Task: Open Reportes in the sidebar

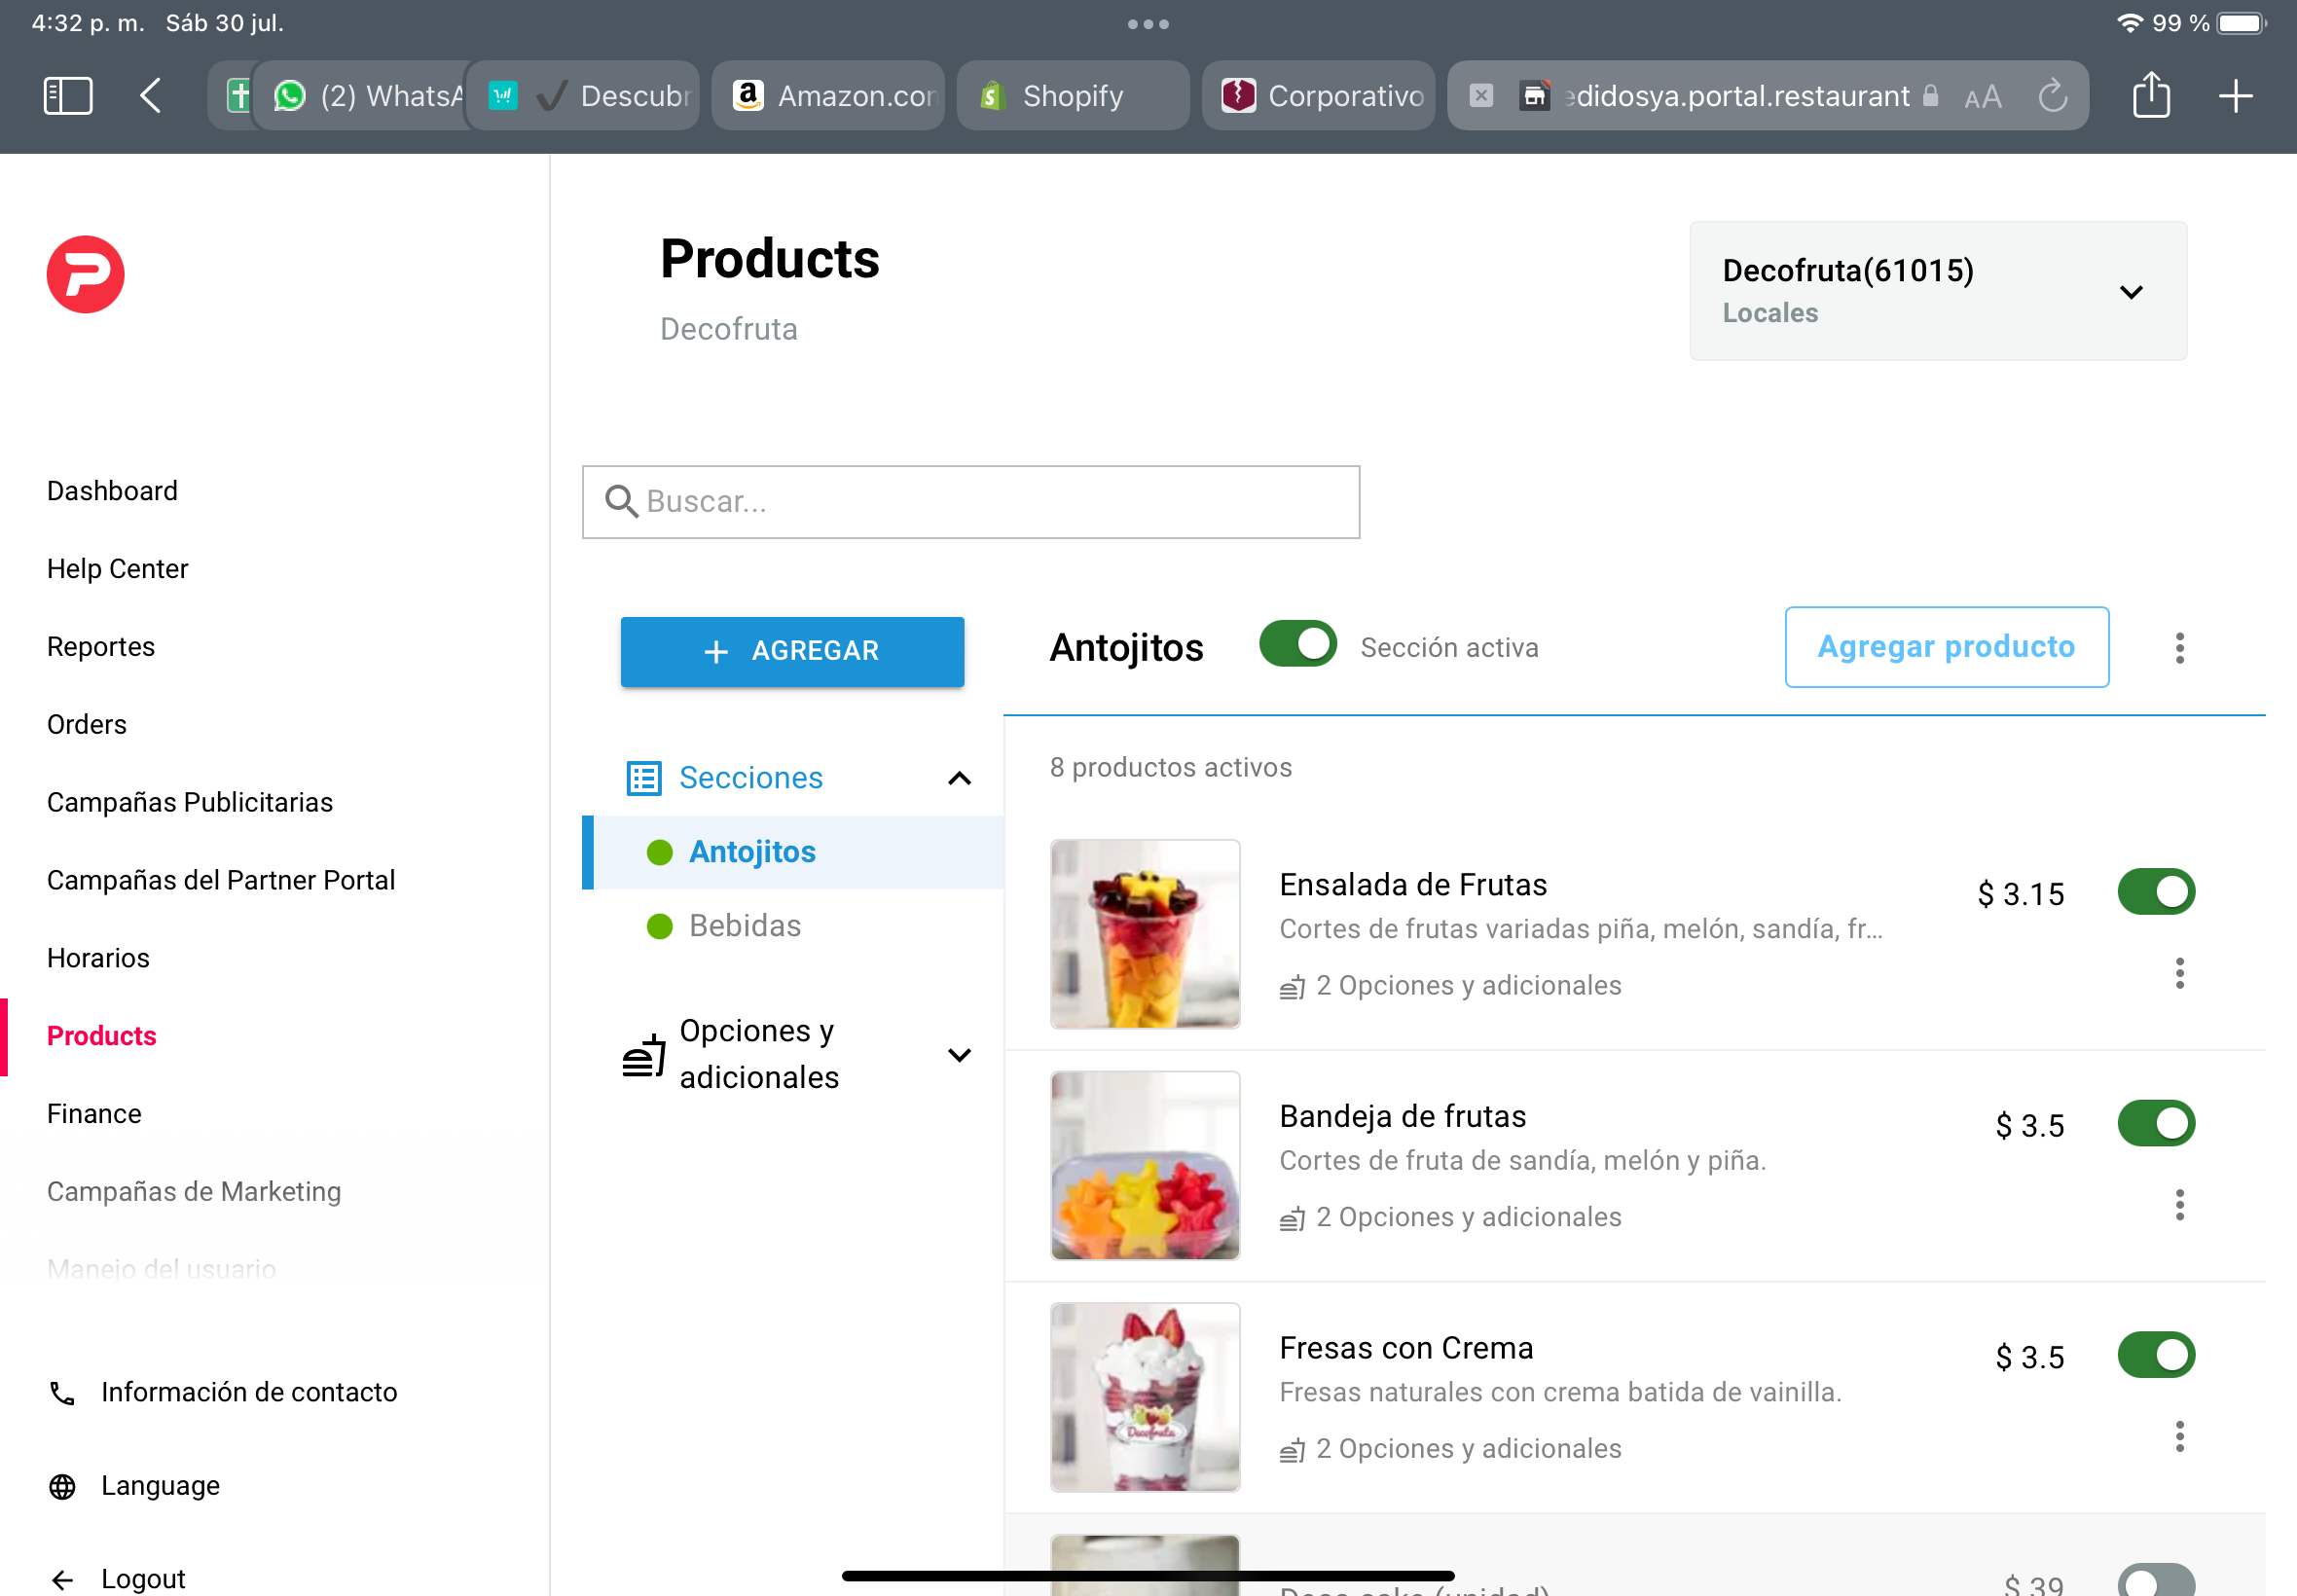Action: (101, 647)
